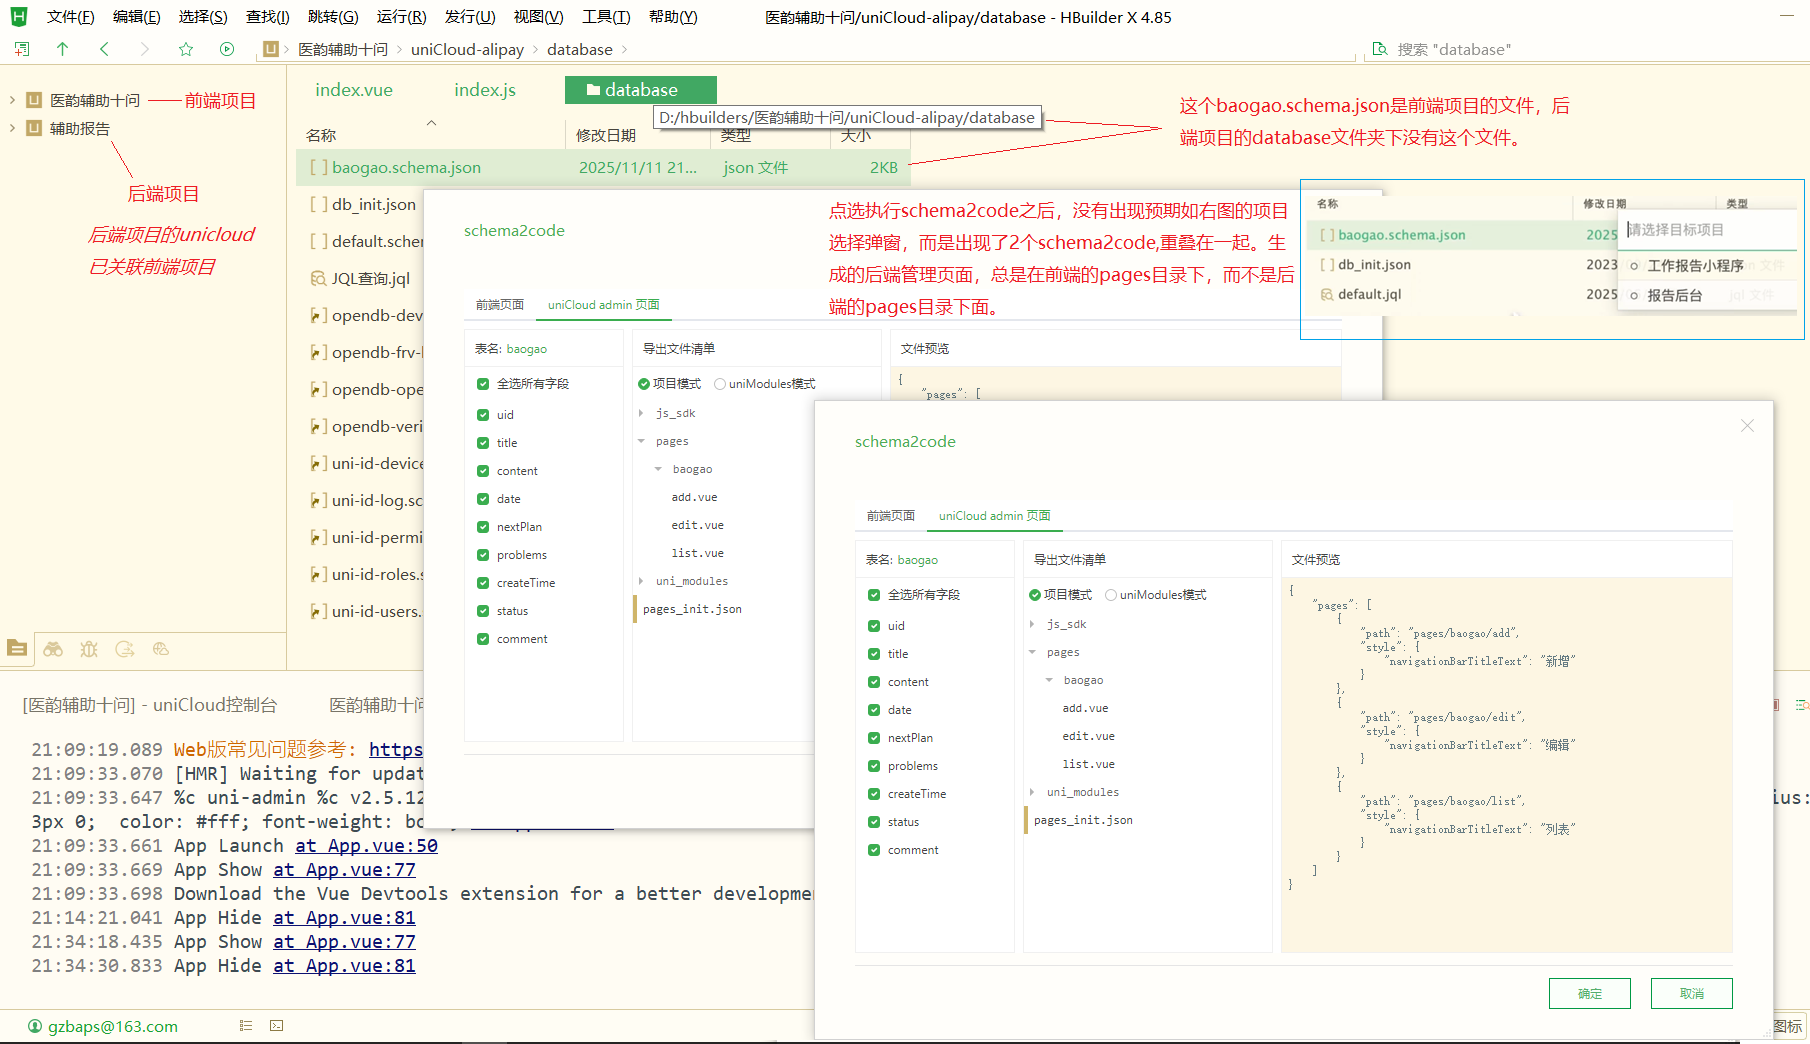The image size is (1810, 1044).
Task: Uncheck the nextPlan field in front dialog
Action: tap(874, 738)
